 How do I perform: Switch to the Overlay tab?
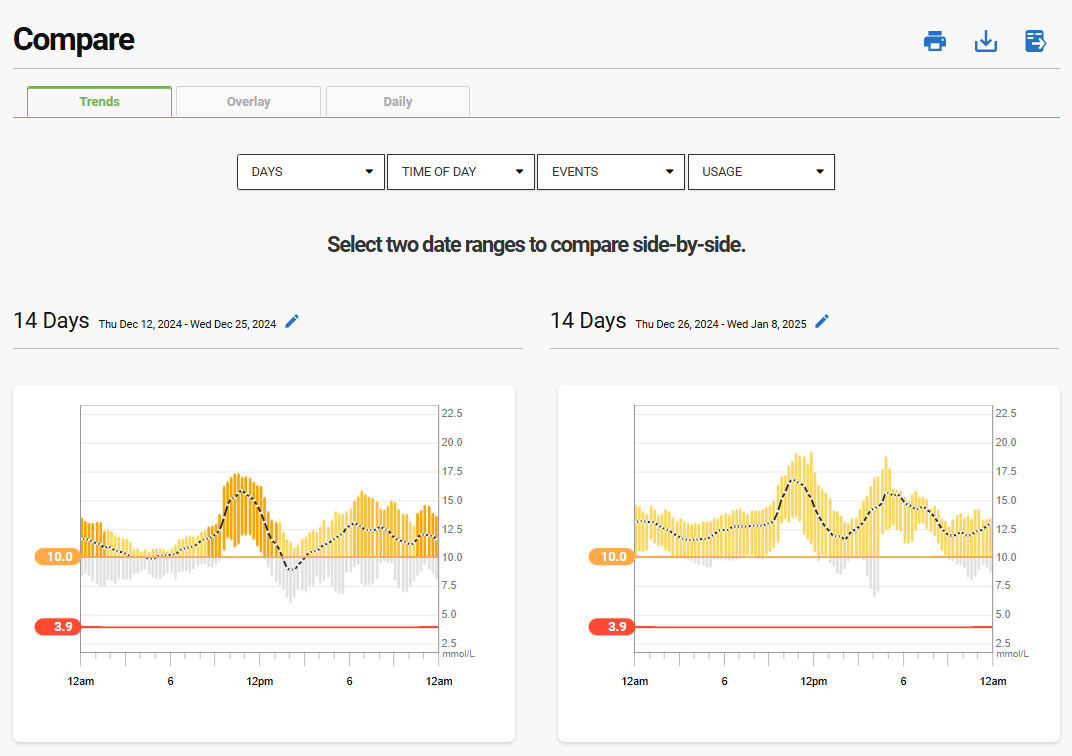pyautogui.click(x=248, y=101)
